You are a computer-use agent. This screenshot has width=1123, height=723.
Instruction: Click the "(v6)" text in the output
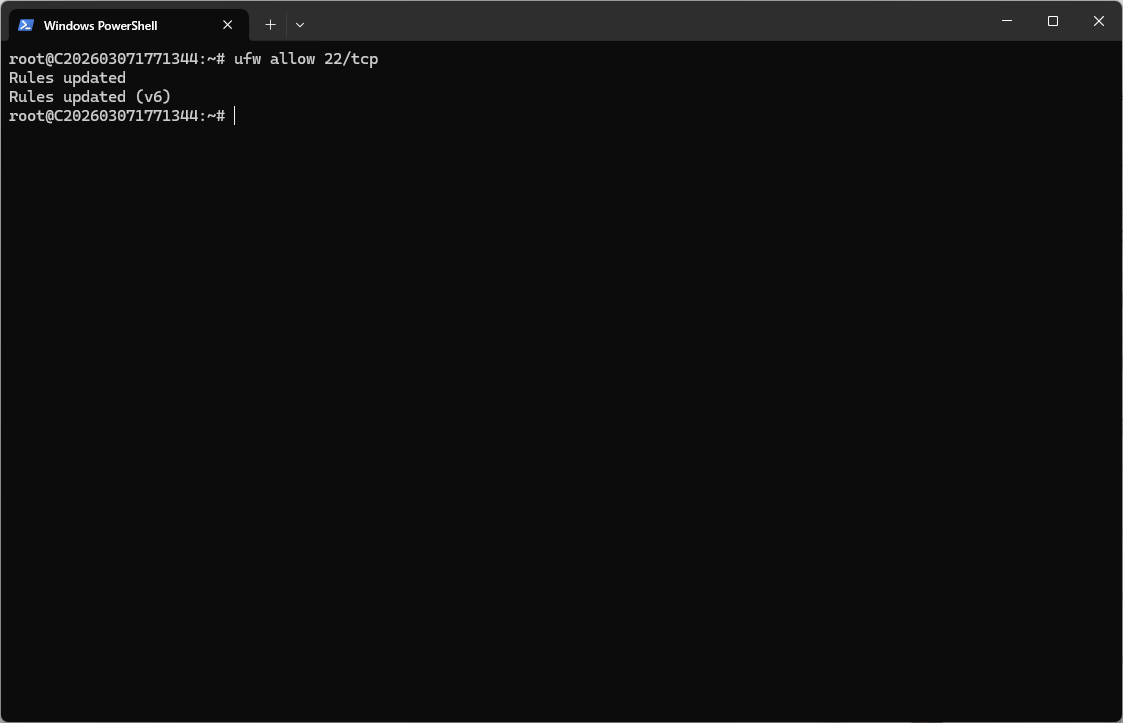coord(153,97)
